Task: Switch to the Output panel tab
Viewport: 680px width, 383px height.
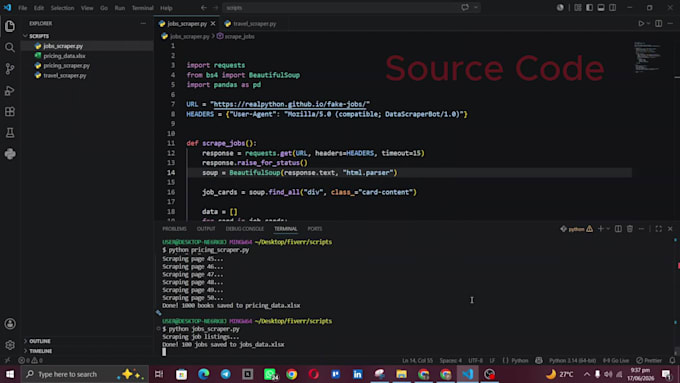Action: [x=206, y=229]
